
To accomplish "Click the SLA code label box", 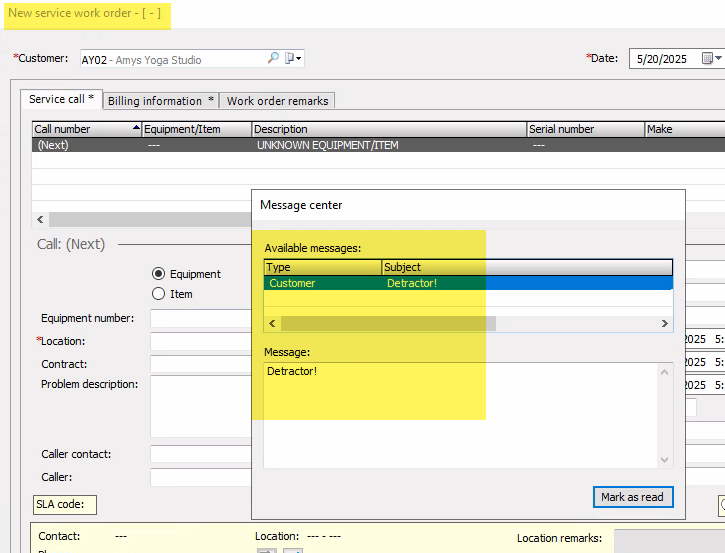I will tap(65, 504).
